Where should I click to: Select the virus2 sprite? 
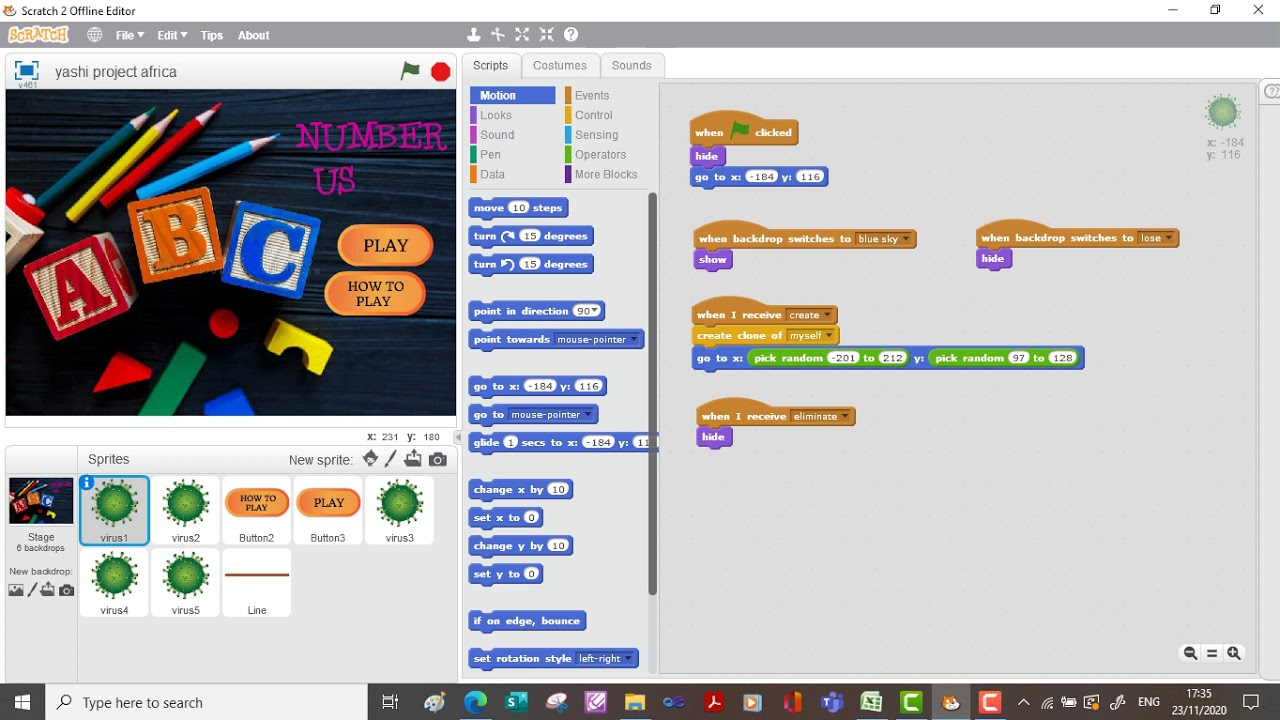tap(186, 510)
